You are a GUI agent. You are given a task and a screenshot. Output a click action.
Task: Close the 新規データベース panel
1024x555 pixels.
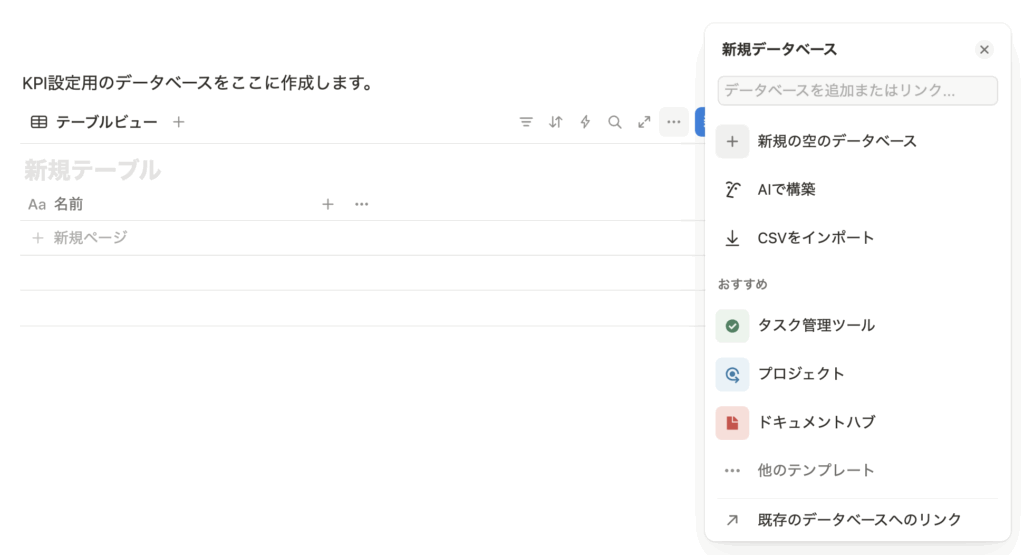984,50
